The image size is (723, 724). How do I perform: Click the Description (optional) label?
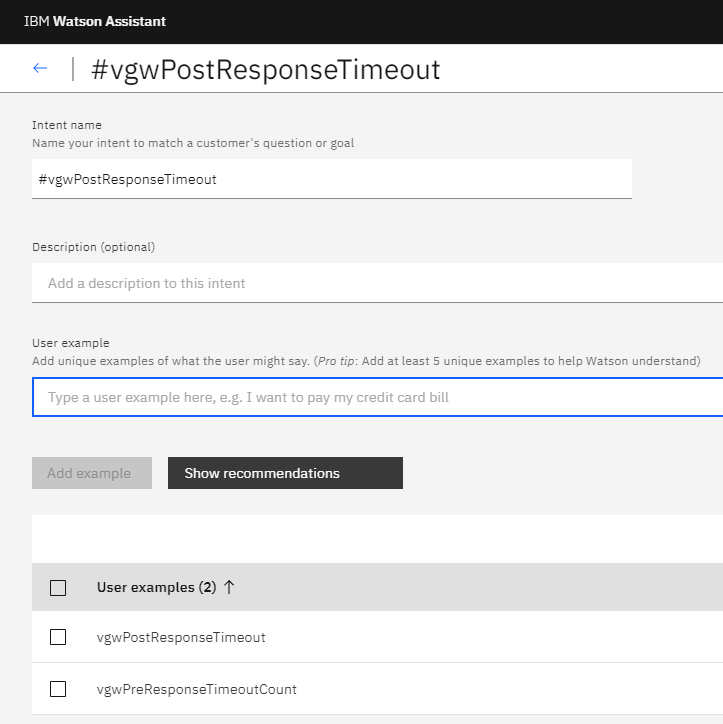94,247
